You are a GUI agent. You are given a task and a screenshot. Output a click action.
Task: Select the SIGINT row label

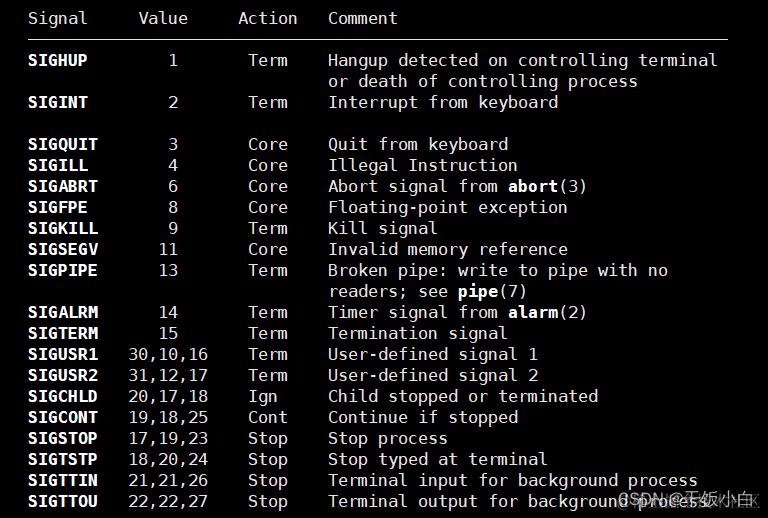click(x=58, y=102)
